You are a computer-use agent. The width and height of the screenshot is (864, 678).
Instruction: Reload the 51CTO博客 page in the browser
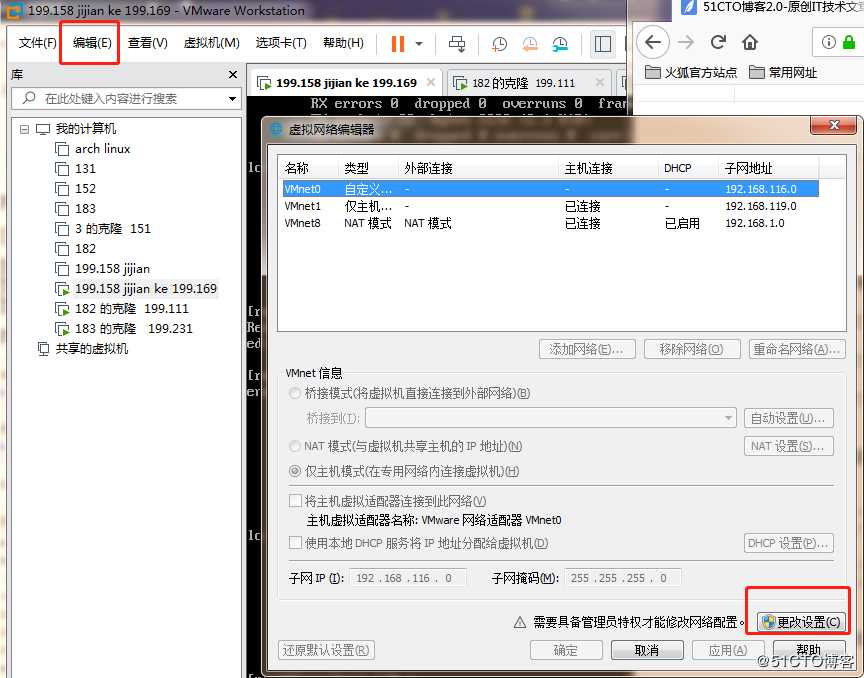click(718, 43)
